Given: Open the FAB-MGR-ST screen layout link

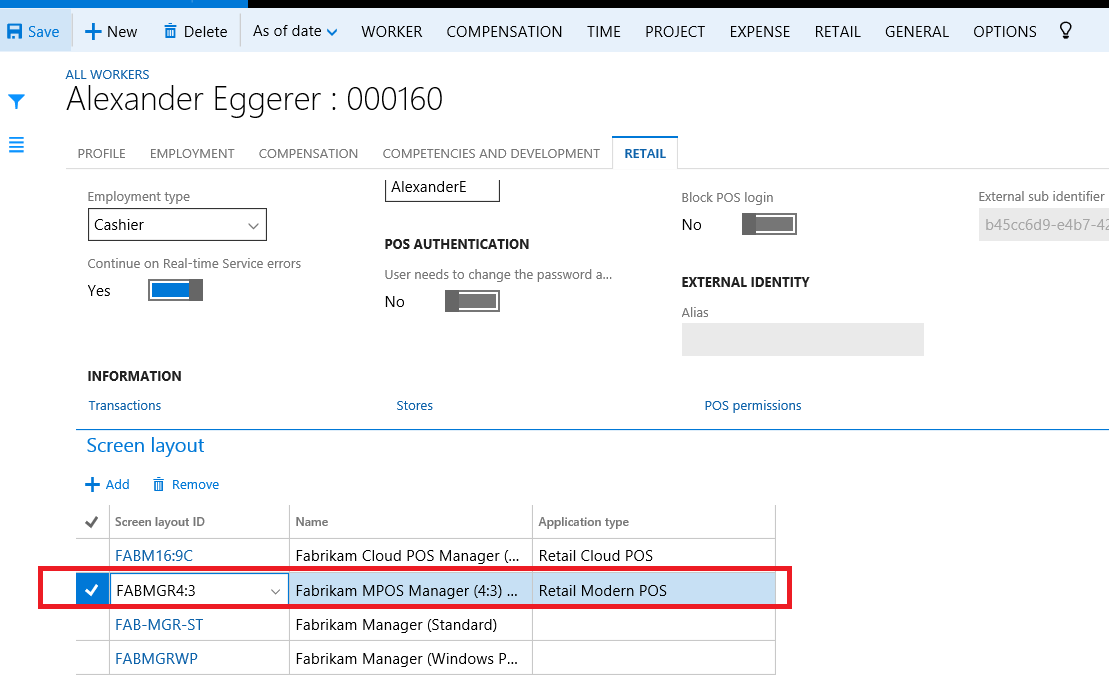Looking at the screenshot, I should tap(159, 625).
